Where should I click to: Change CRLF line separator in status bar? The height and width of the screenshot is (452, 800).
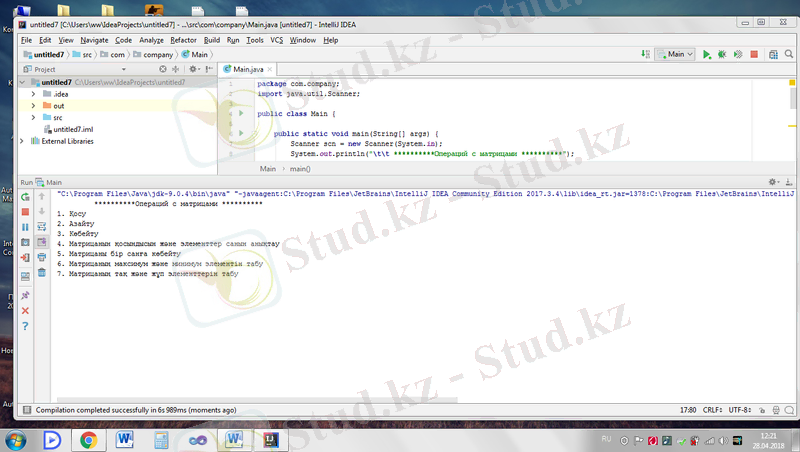(712, 410)
